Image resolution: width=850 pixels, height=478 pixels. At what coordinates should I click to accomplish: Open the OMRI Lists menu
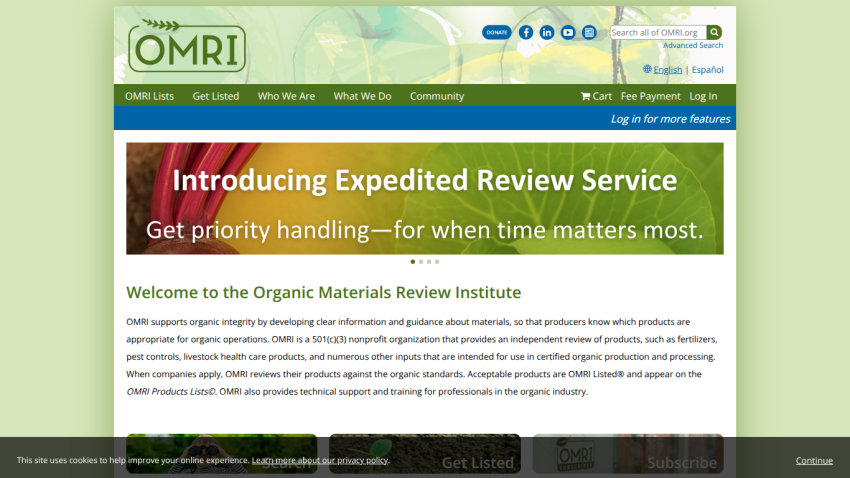pyautogui.click(x=150, y=96)
